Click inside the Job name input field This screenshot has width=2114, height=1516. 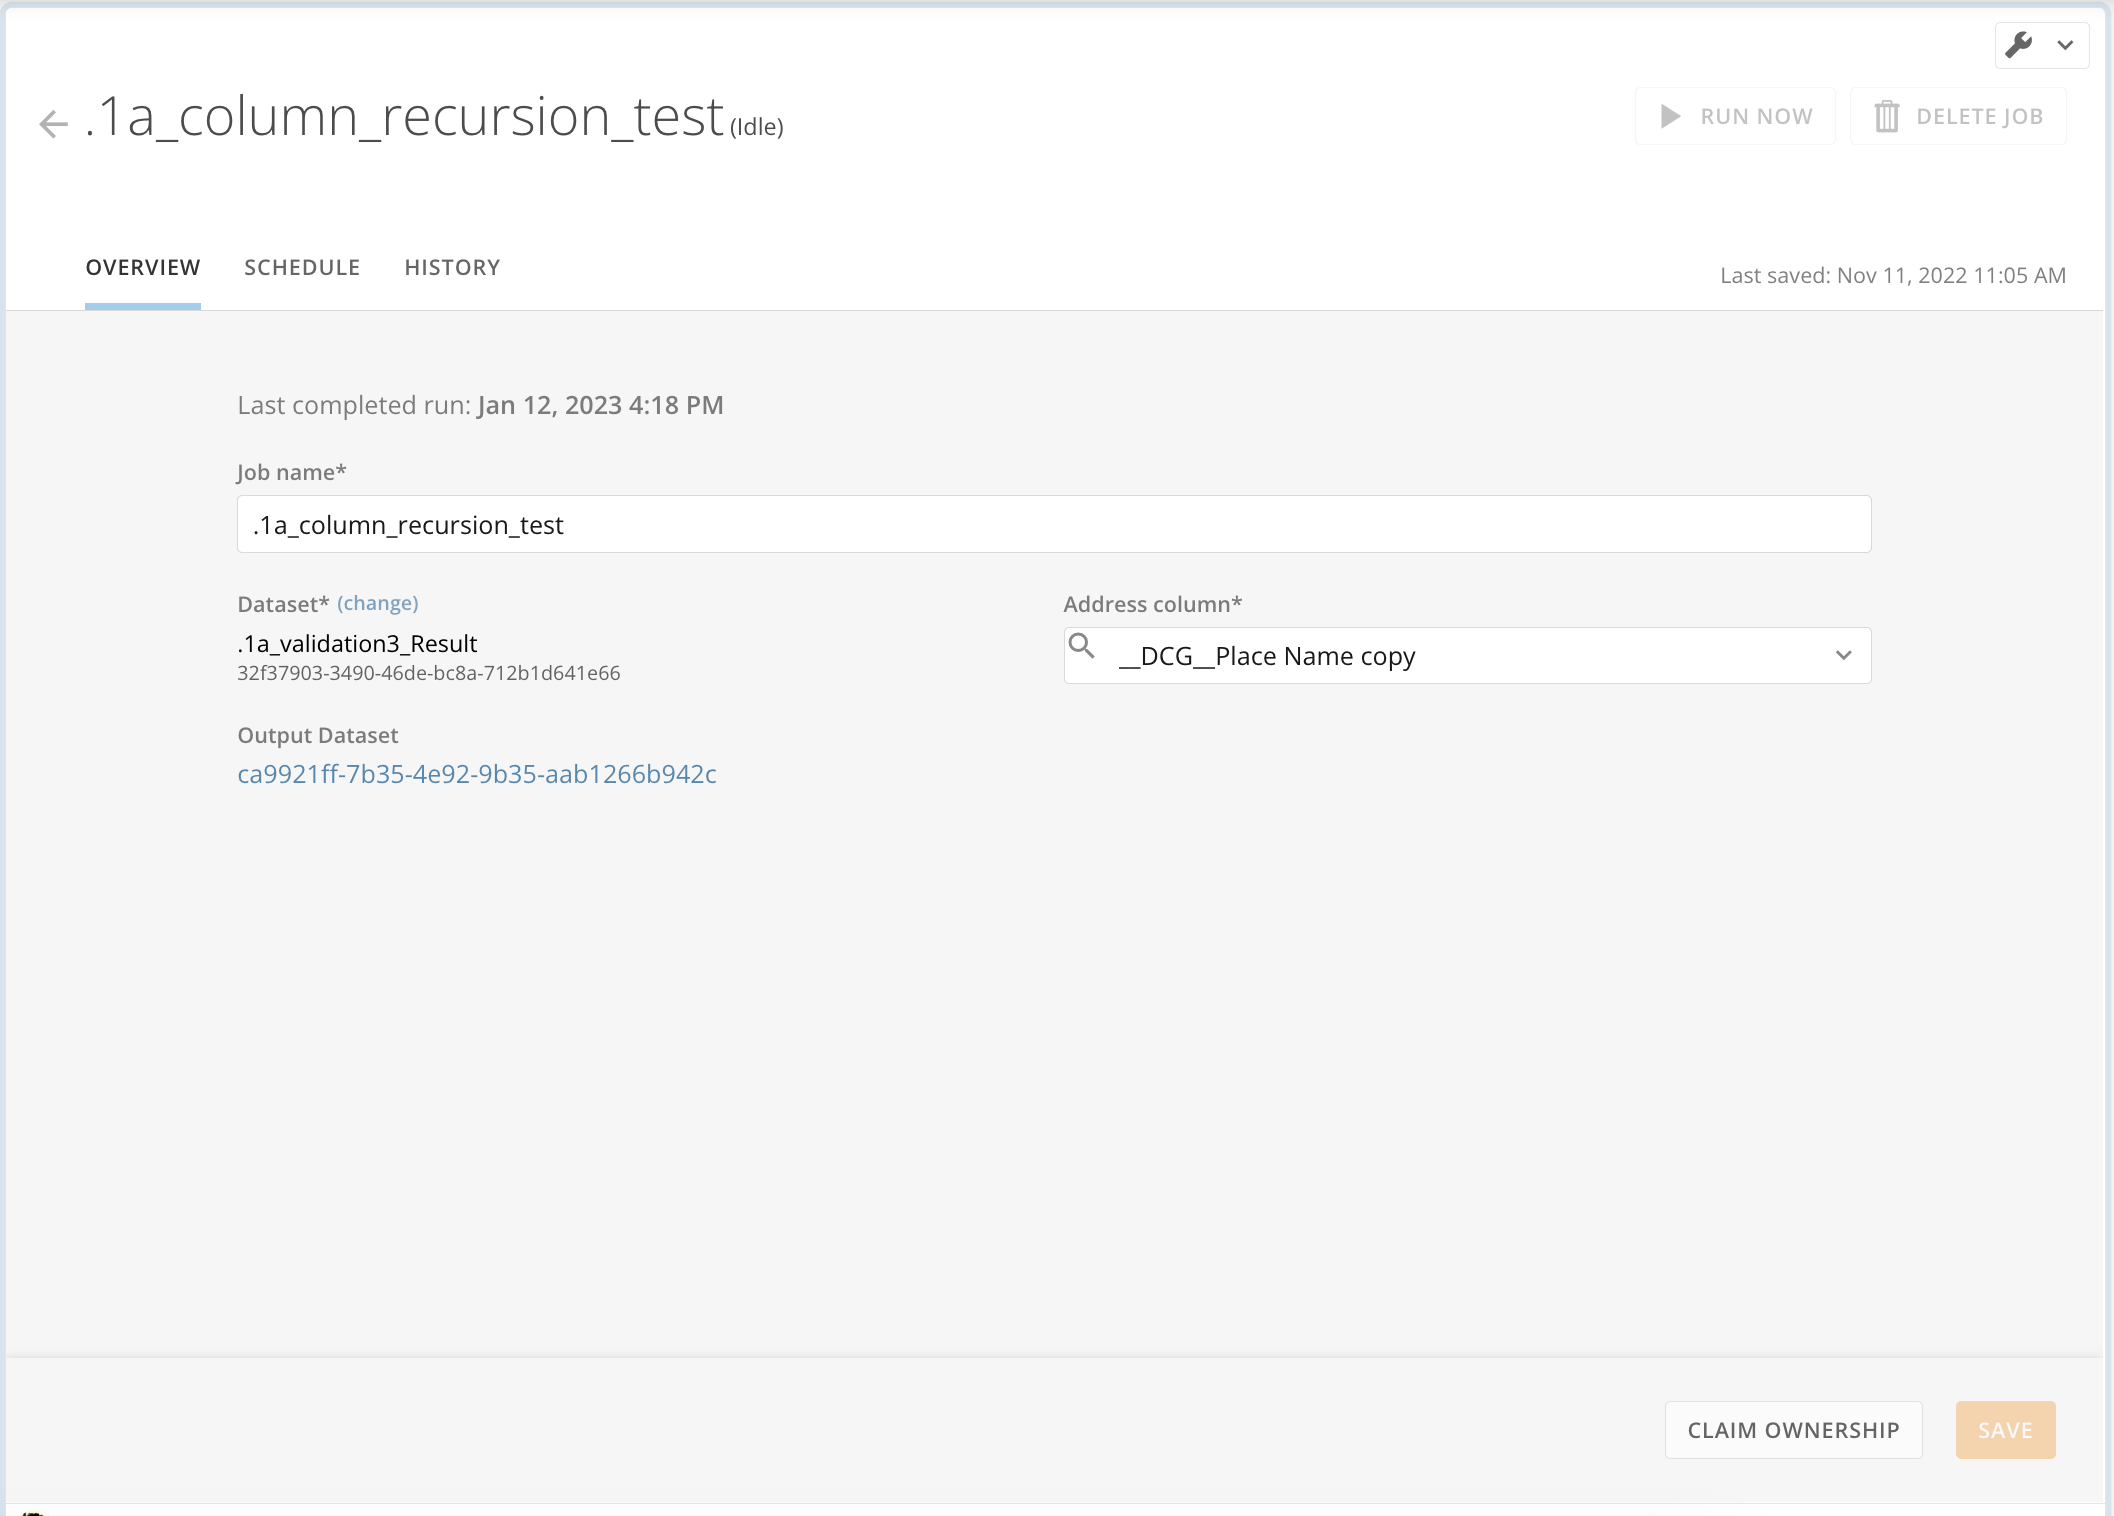pyautogui.click(x=1052, y=524)
